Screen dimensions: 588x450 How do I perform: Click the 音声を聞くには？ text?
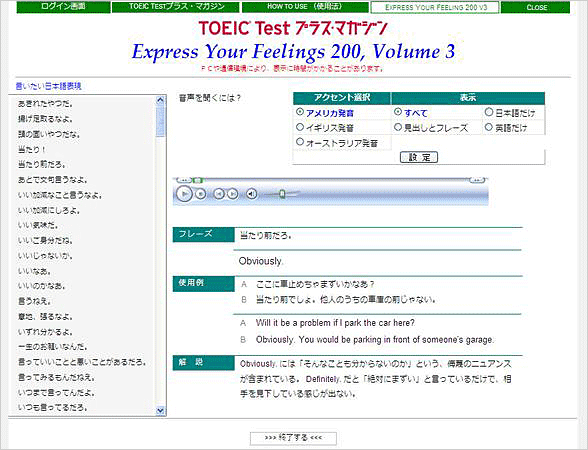point(210,98)
